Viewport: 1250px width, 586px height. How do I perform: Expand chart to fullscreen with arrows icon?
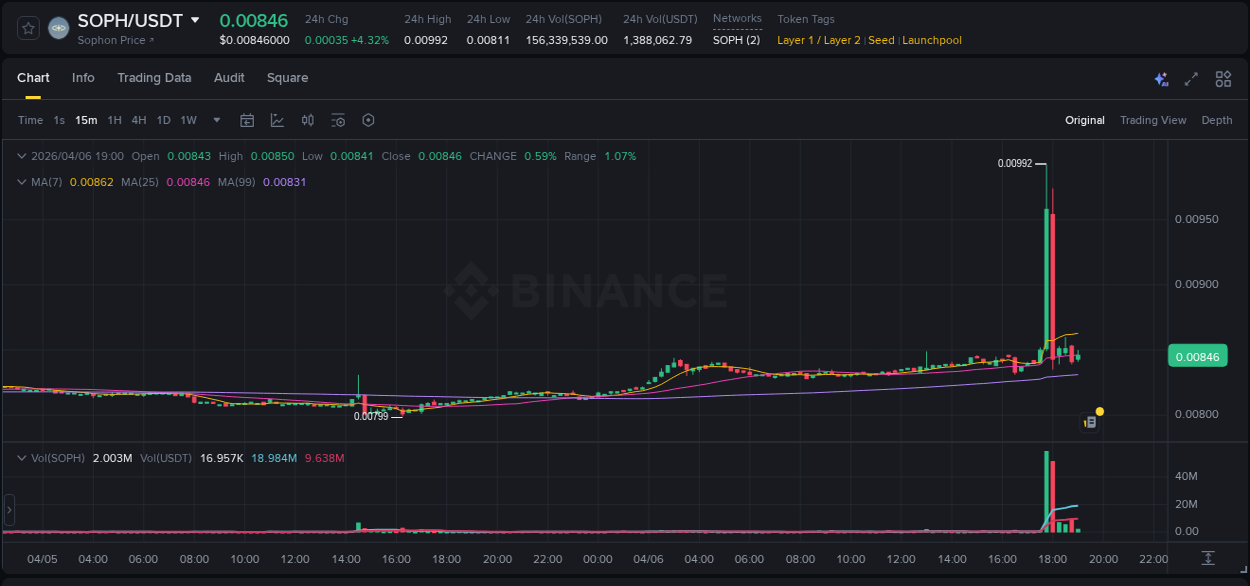(1191, 79)
